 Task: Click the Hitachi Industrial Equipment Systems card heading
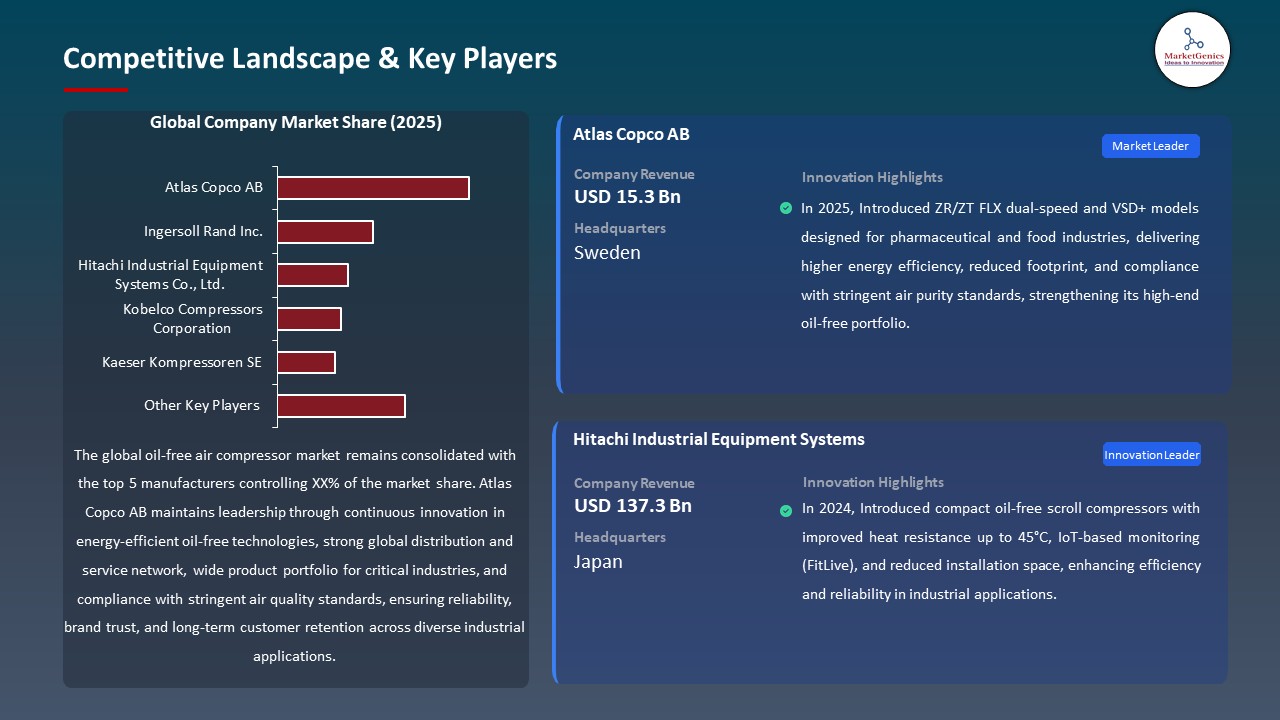pyautogui.click(x=719, y=439)
